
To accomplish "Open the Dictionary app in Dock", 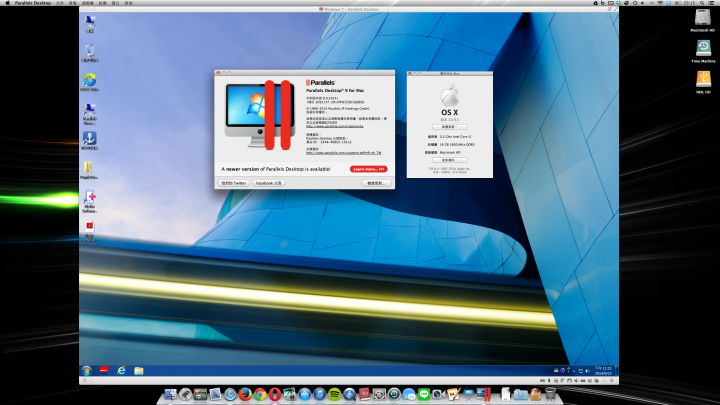I will tap(364, 394).
